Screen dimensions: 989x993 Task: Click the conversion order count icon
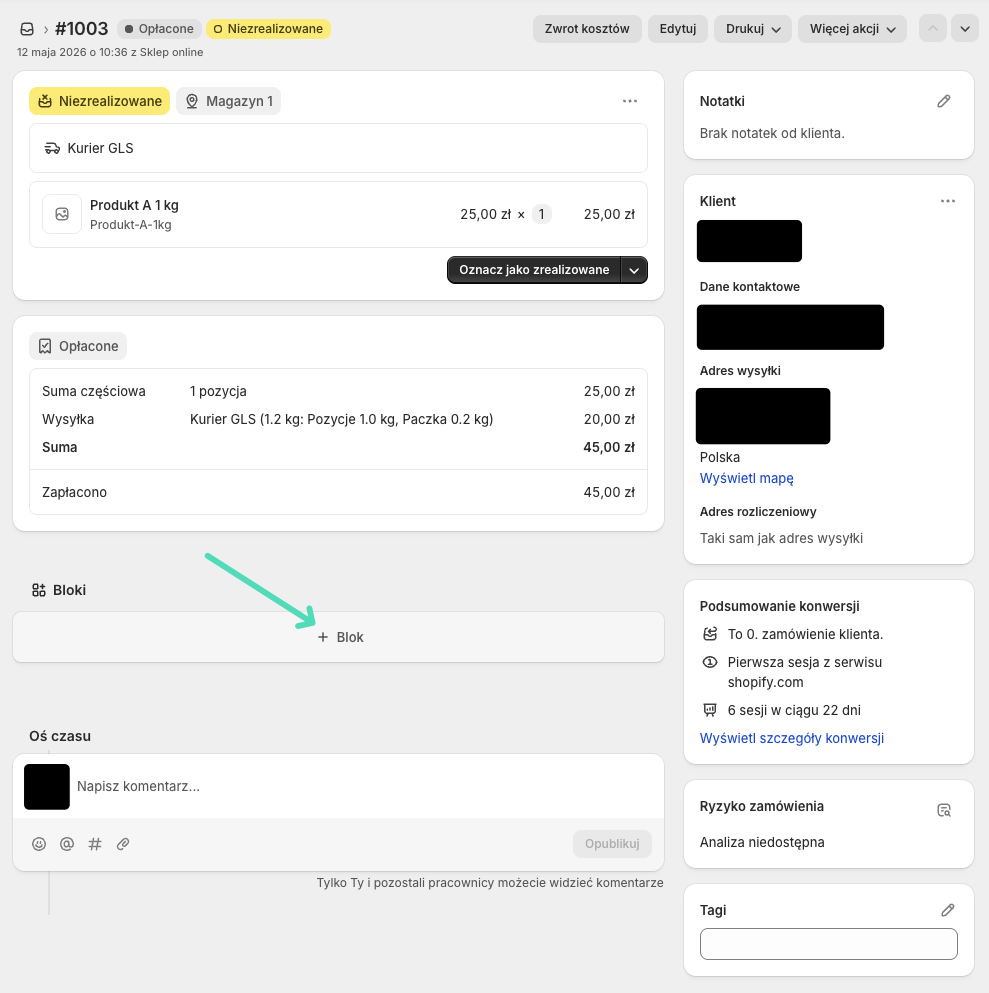click(710, 634)
